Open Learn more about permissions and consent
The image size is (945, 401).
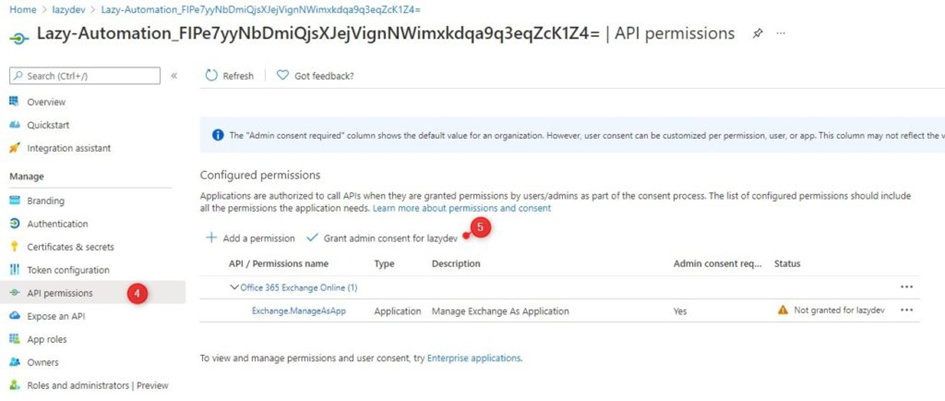click(x=462, y=208)
